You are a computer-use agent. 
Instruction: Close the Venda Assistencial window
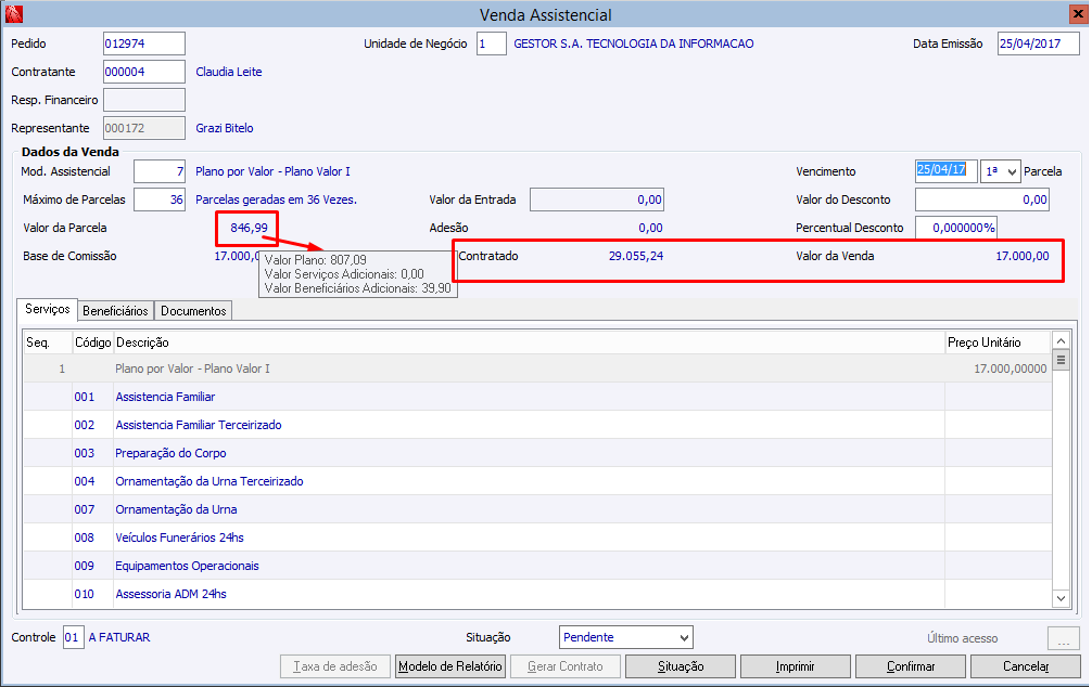click(1077, 13)
